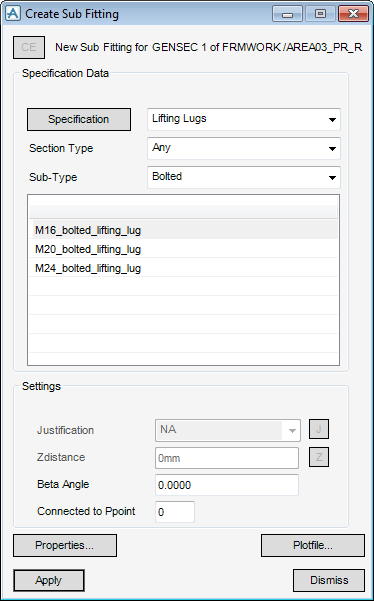Expand the Justification NA dropdown
Screen dimensions: 374x601
click(x=228, y=430)
